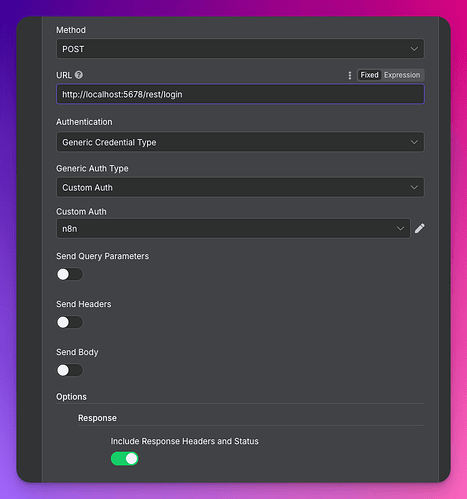467x499 pixels.
Task: Click the Options section label
Action: (71, 397)
